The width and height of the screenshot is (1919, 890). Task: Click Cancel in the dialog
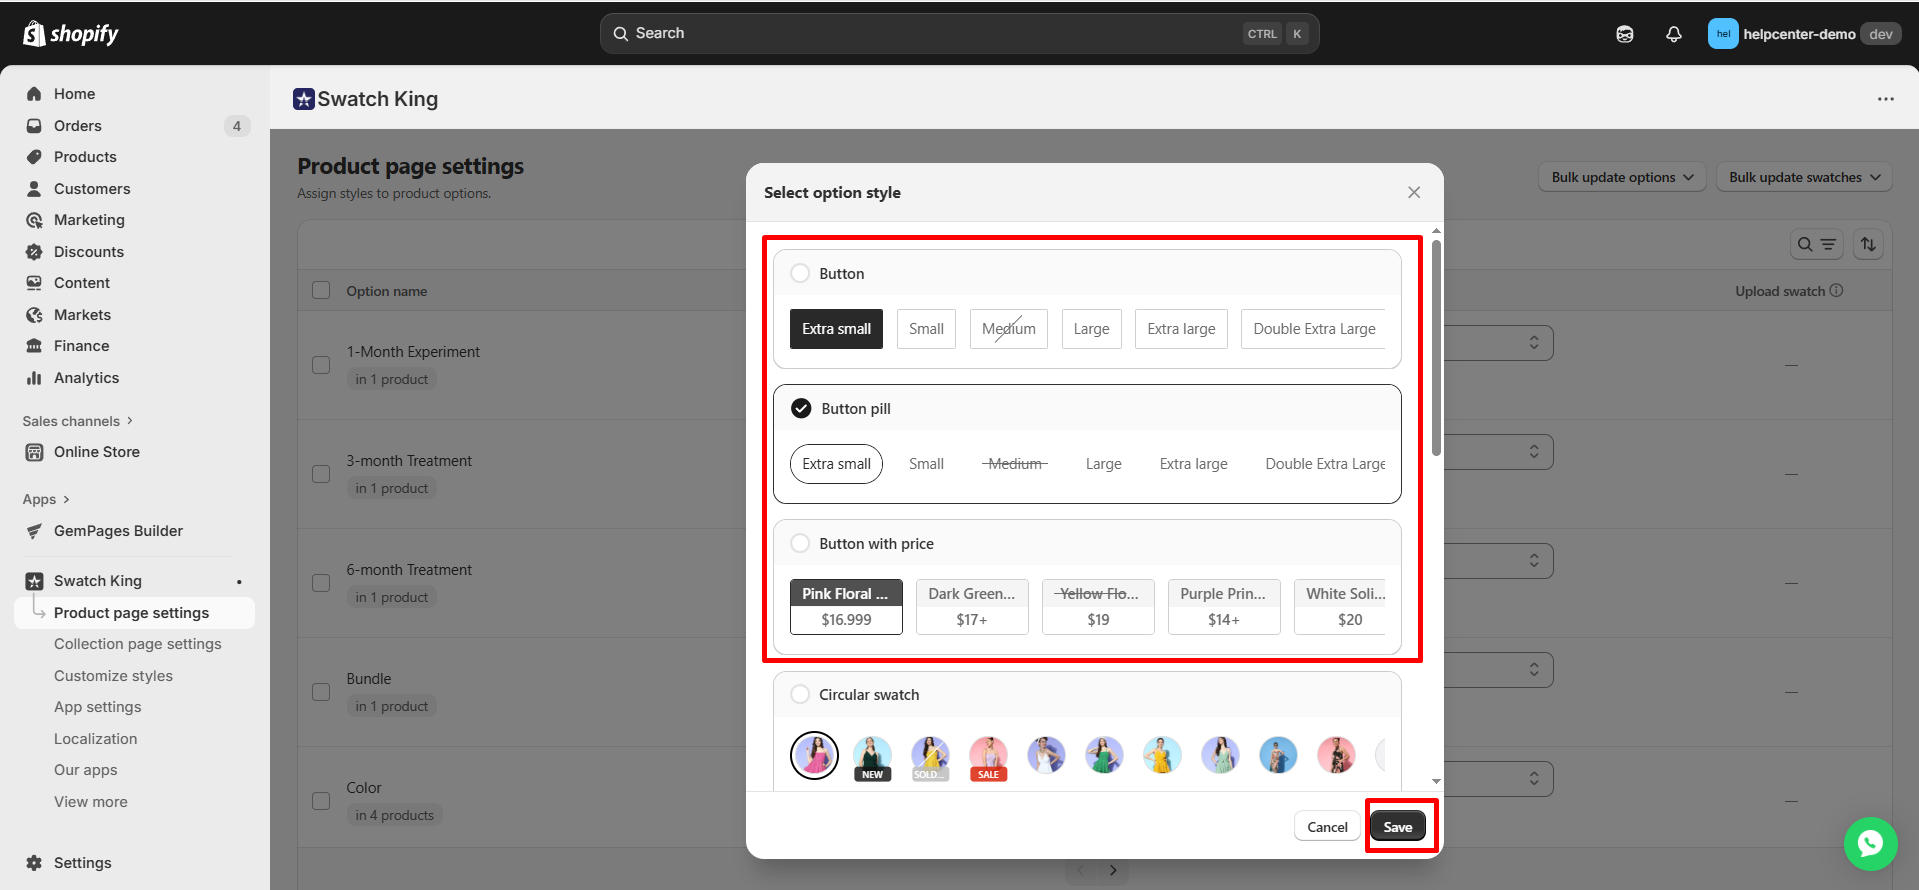click(1327, 827)
